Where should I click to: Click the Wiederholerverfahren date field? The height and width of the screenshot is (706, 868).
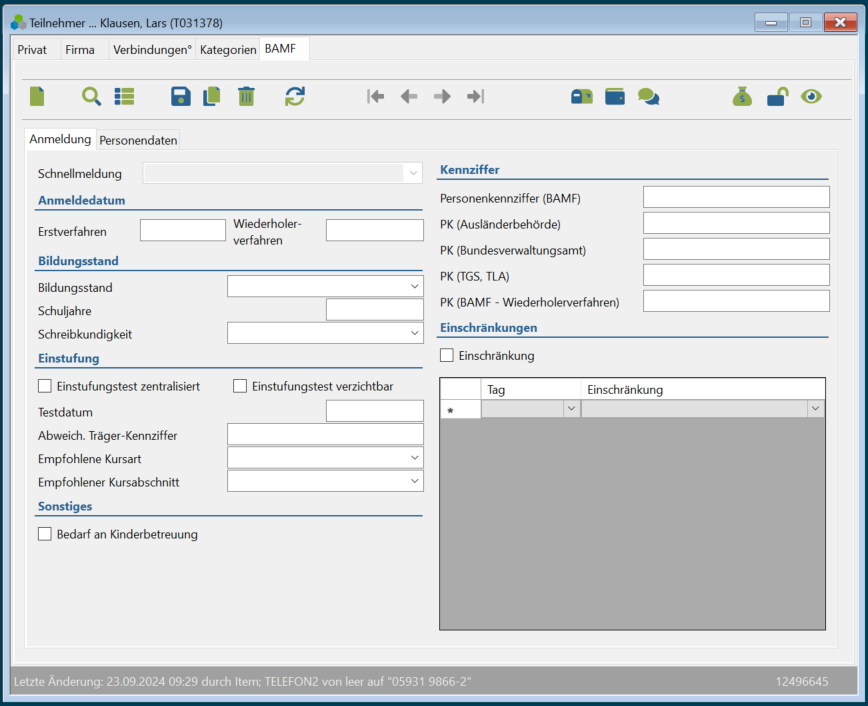[375, 230]
